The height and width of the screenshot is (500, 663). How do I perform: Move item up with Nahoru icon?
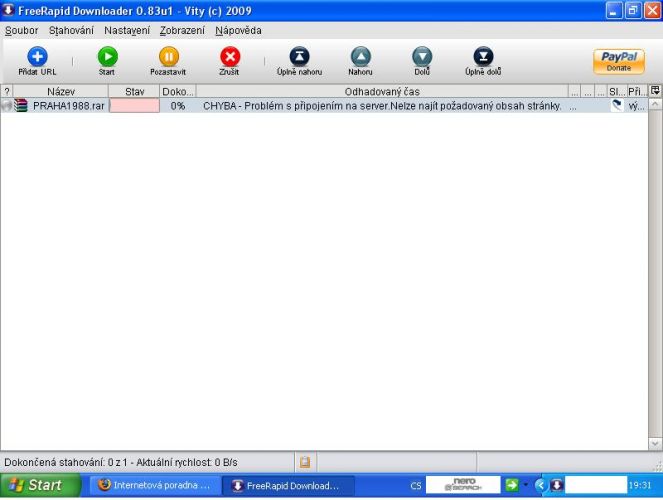pos(361,57)
